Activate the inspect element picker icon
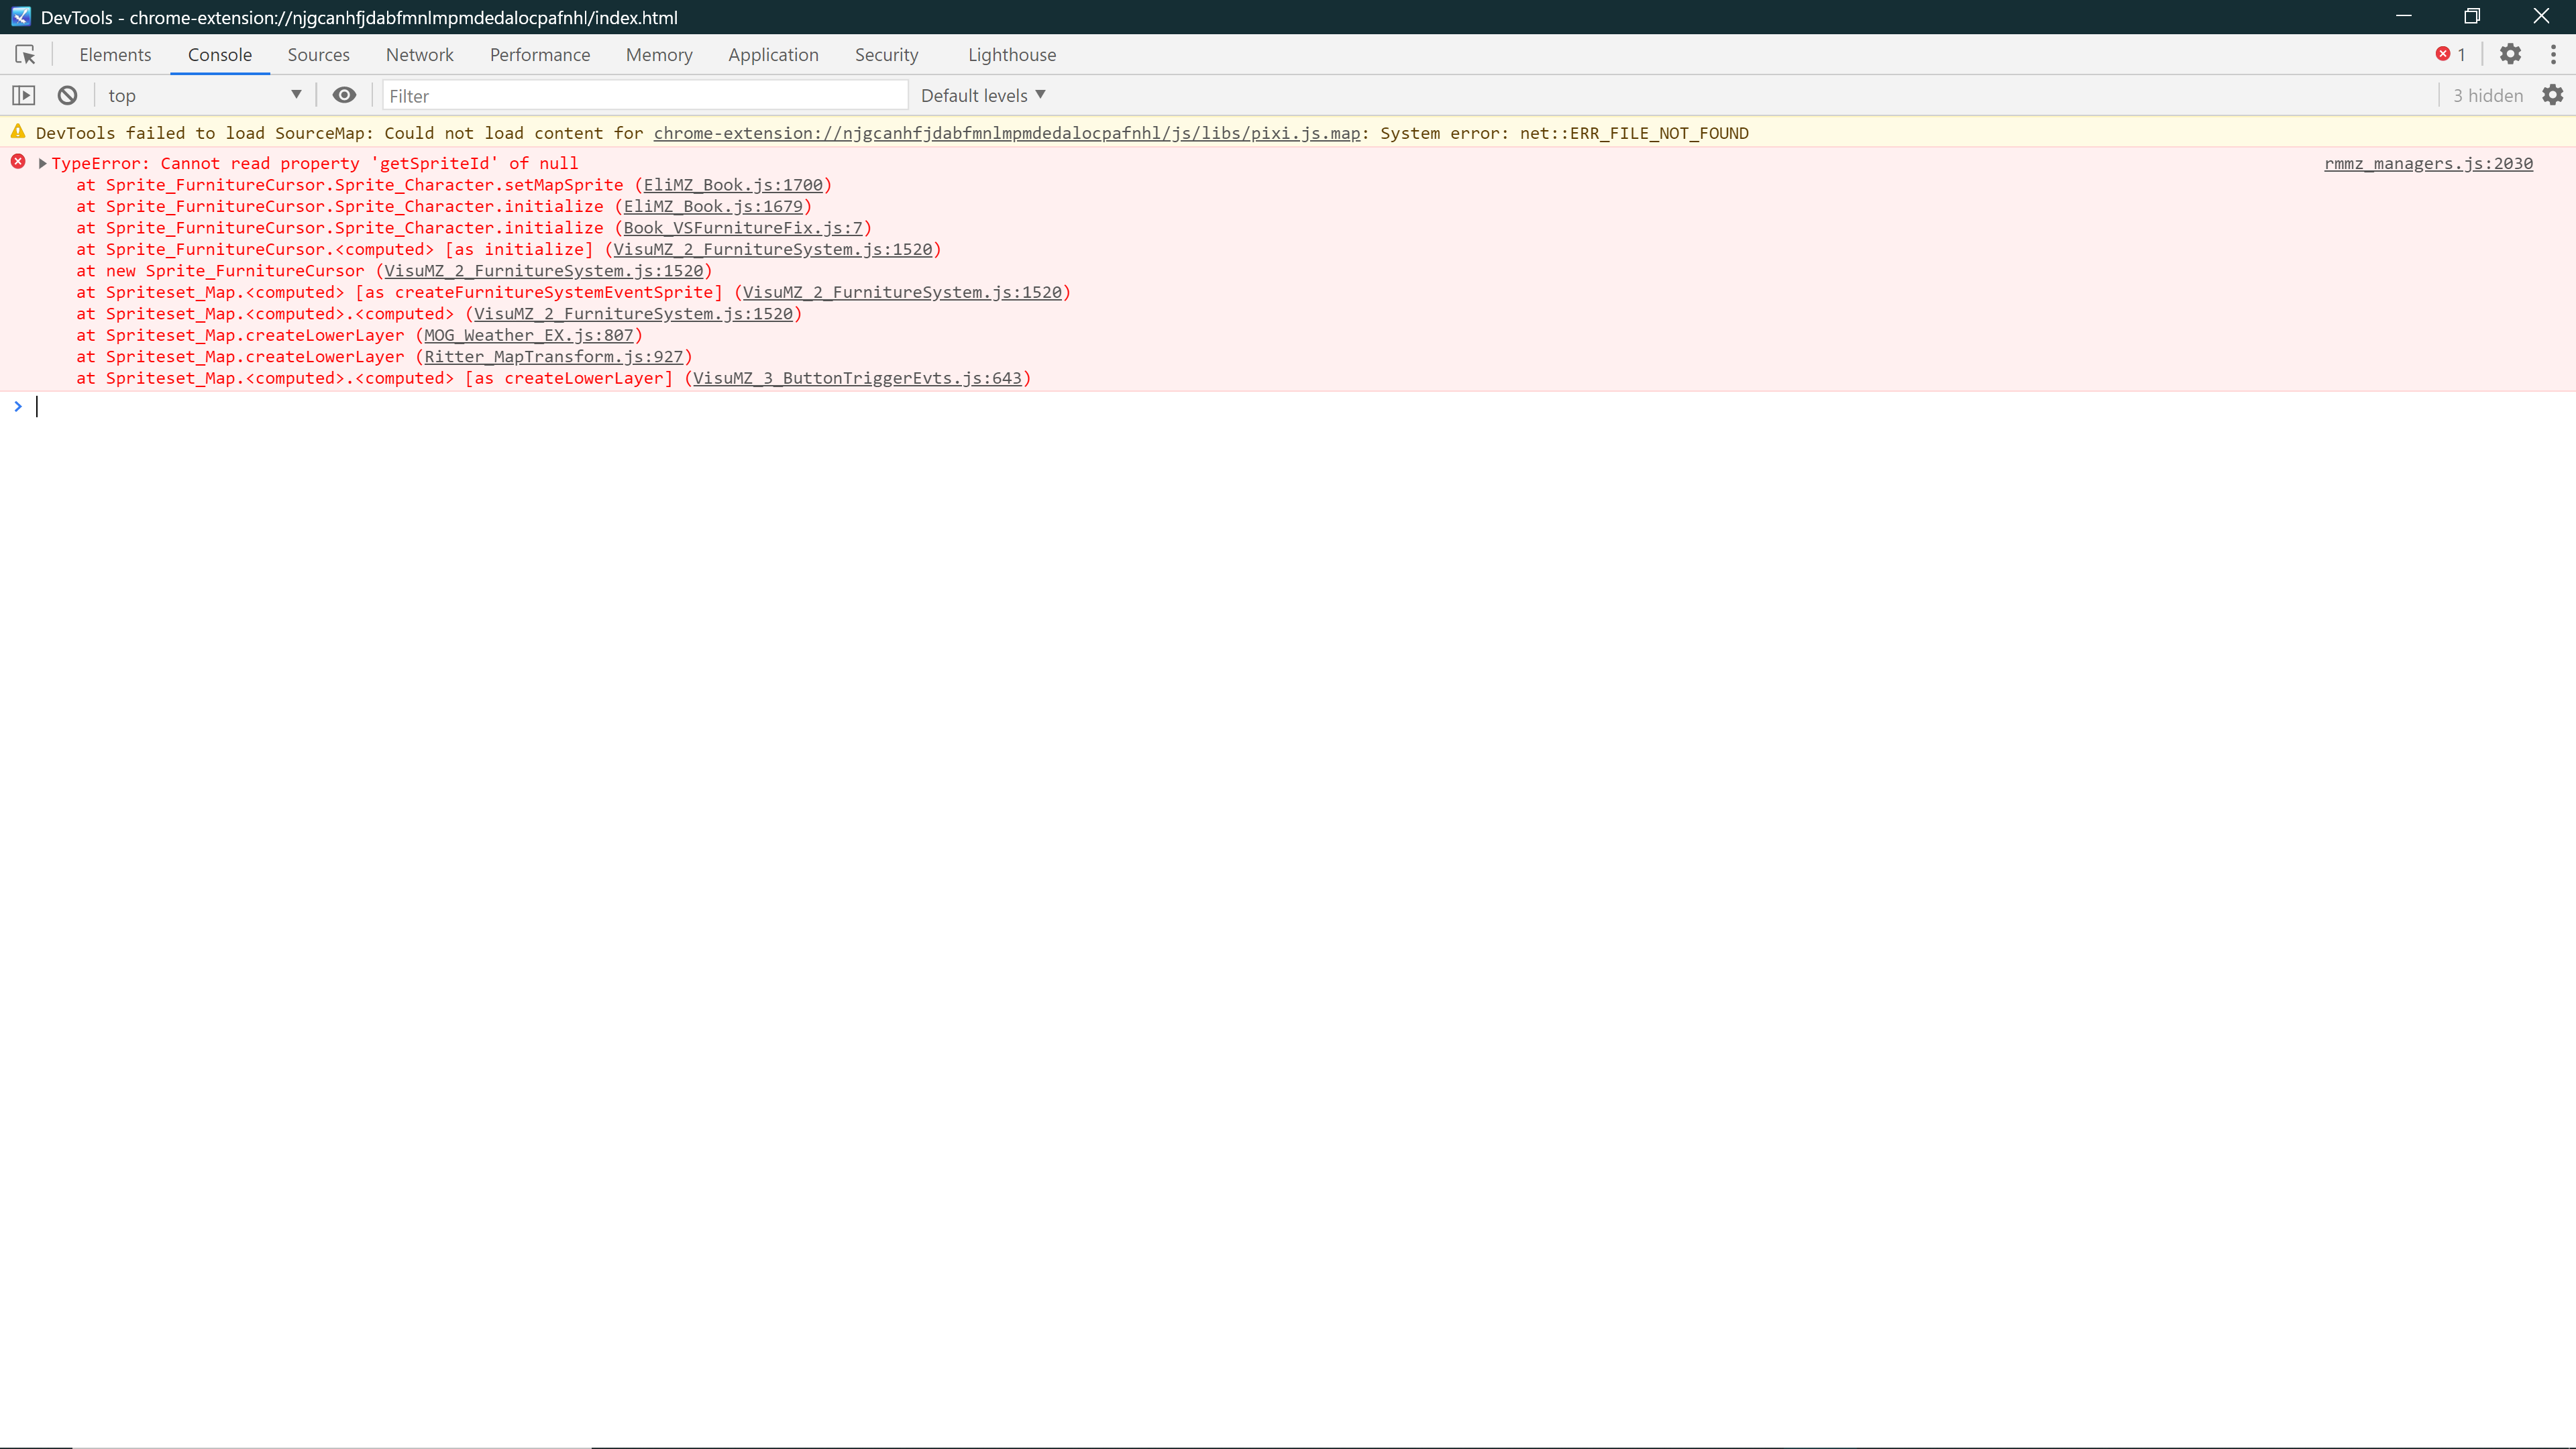 [25, 55]
